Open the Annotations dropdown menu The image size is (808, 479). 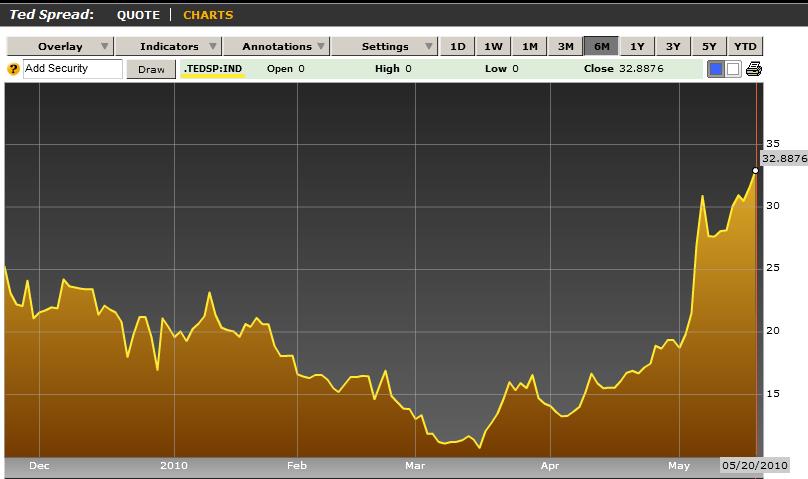[x=277, y=46]
